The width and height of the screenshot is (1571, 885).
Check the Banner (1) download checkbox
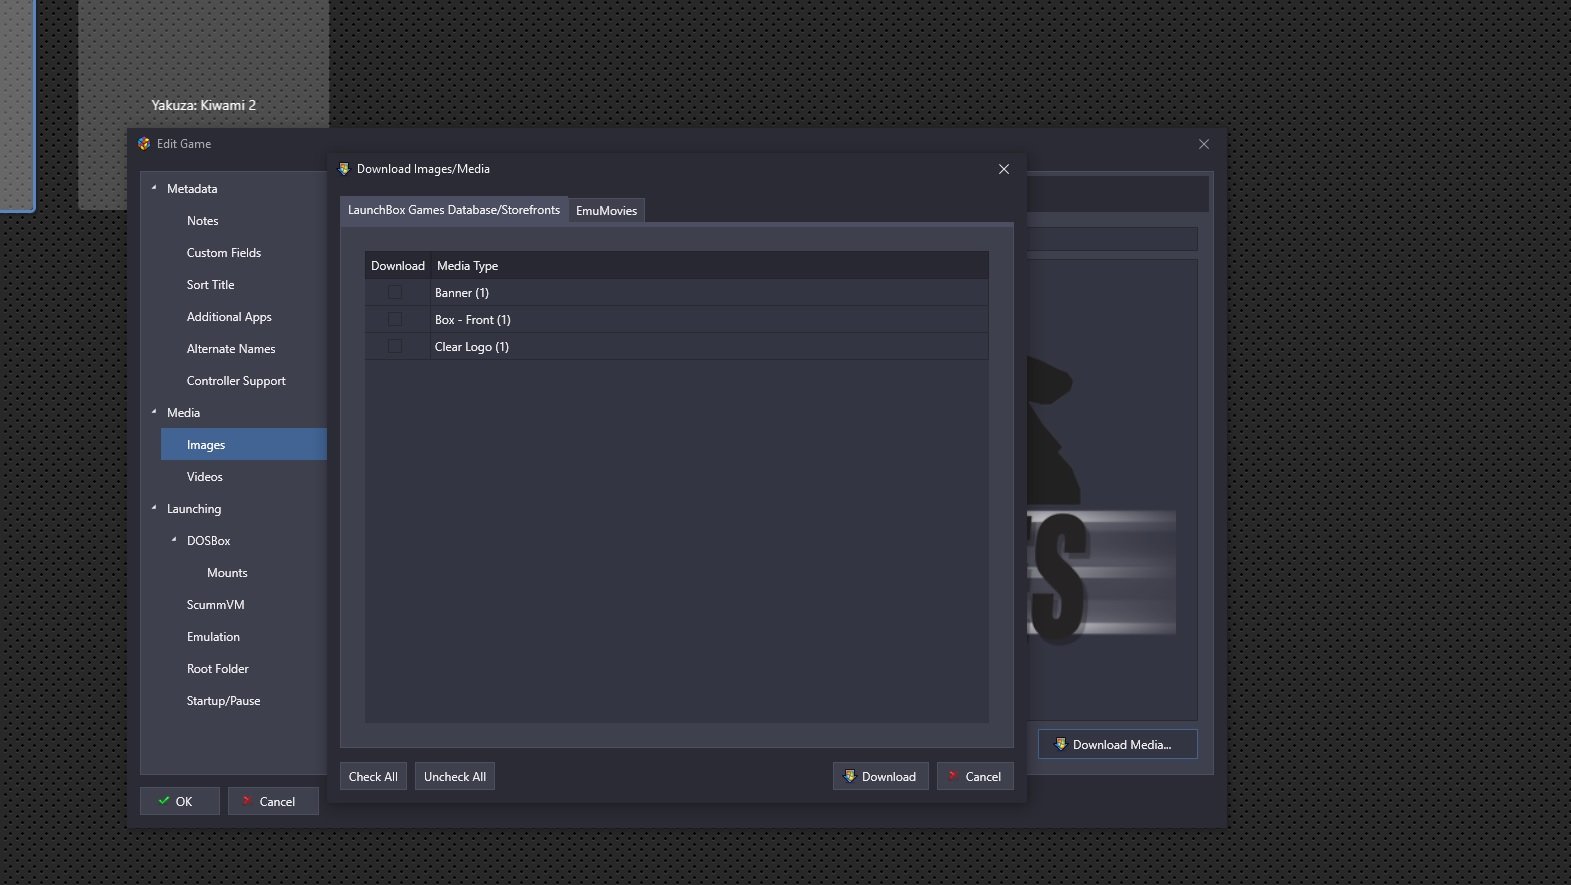pos(395,292)
